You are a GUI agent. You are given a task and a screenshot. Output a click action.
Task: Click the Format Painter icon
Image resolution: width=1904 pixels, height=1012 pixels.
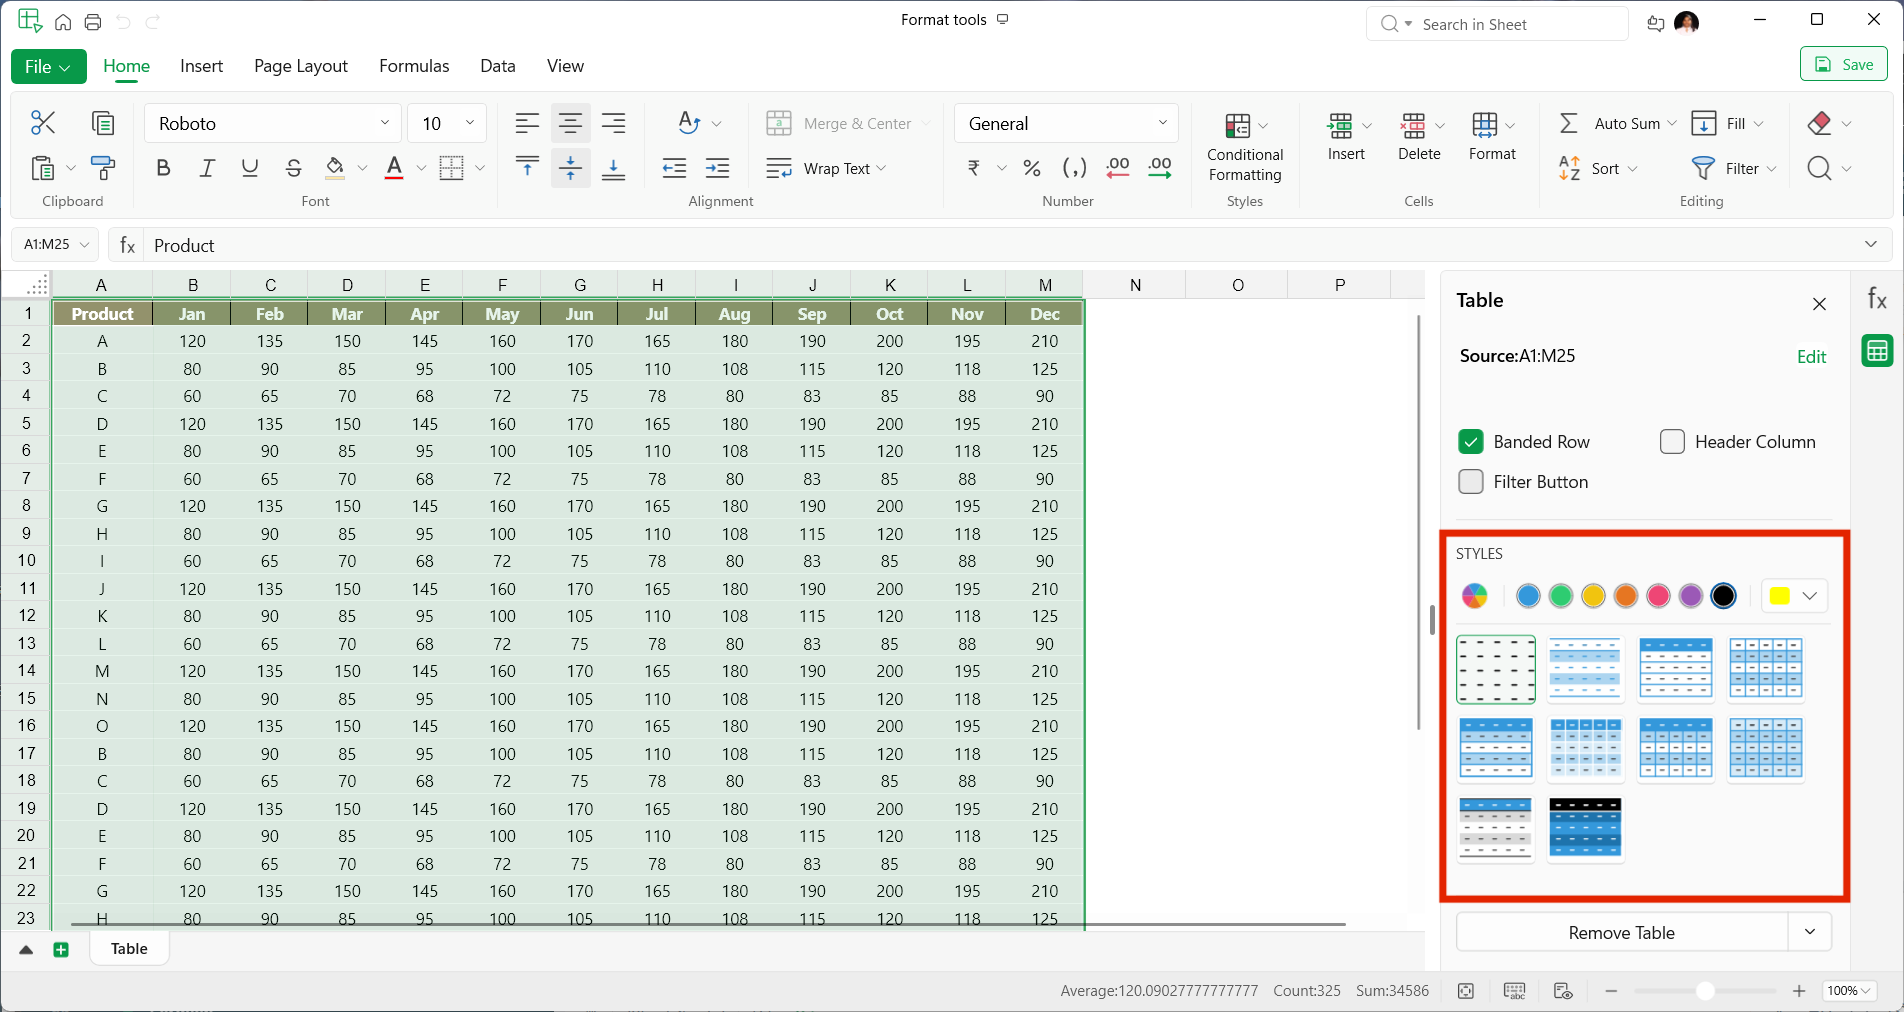click(x=102, y=168)
